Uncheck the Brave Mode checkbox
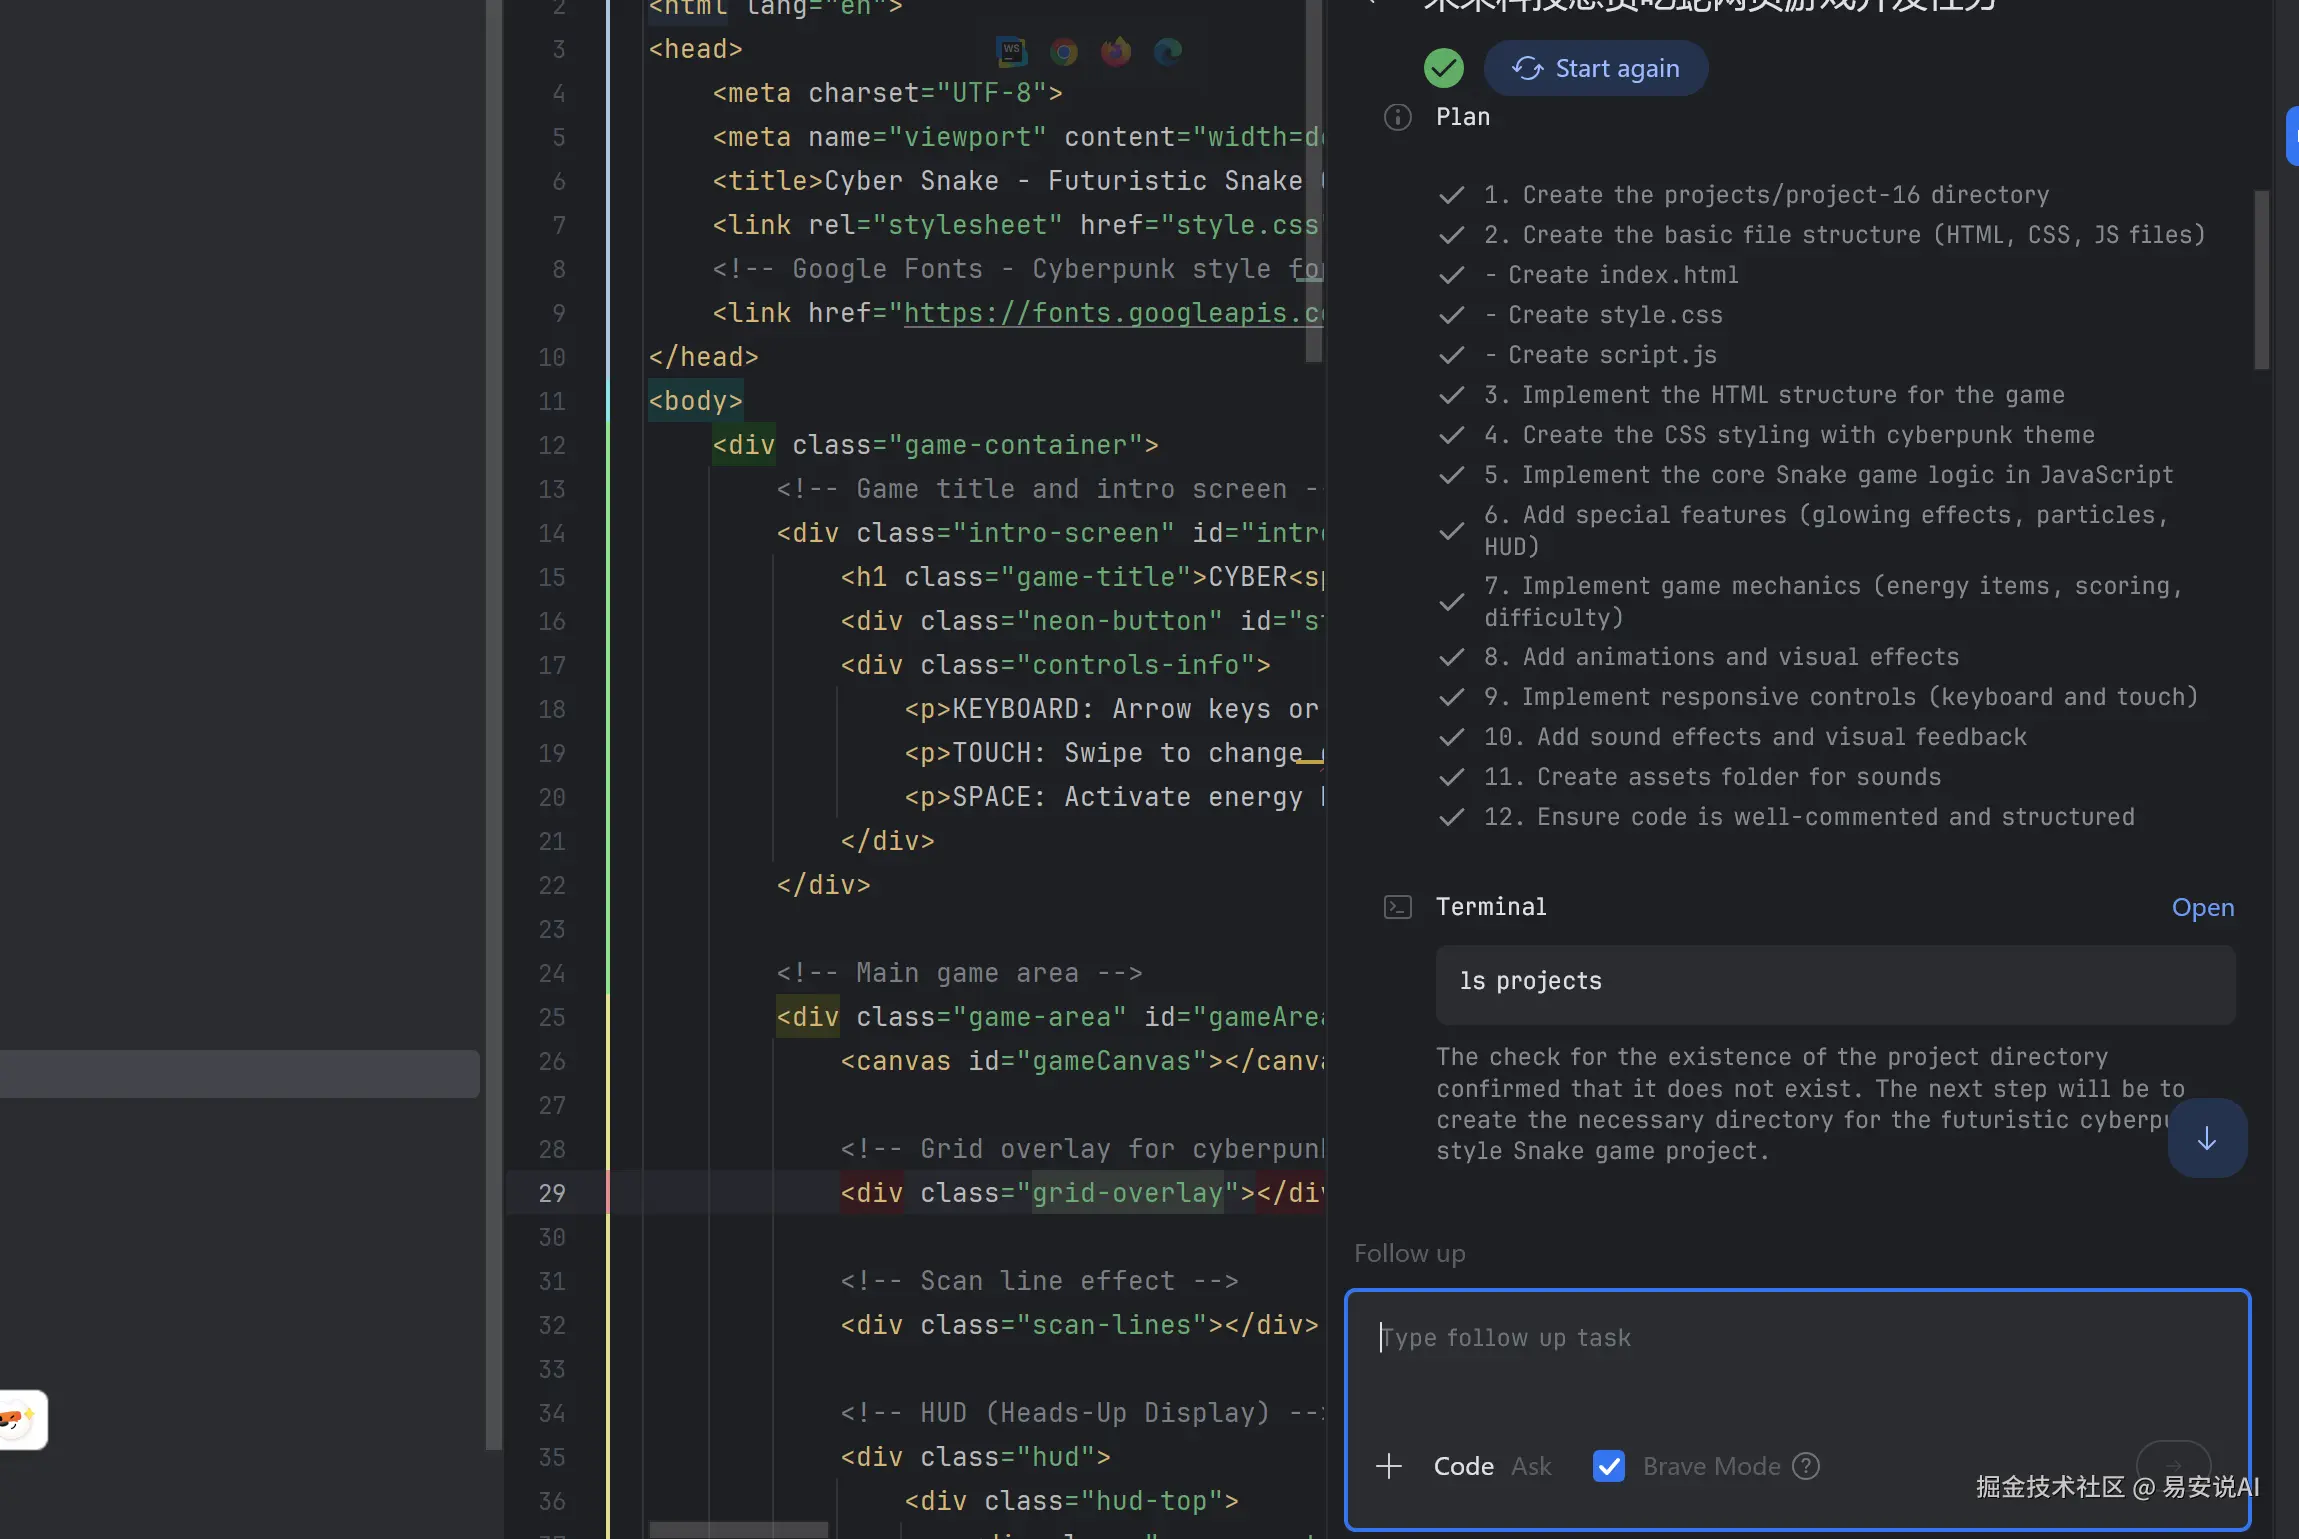The width and height of the screenshot is (2299, 1539). tap(1609, 1466)
